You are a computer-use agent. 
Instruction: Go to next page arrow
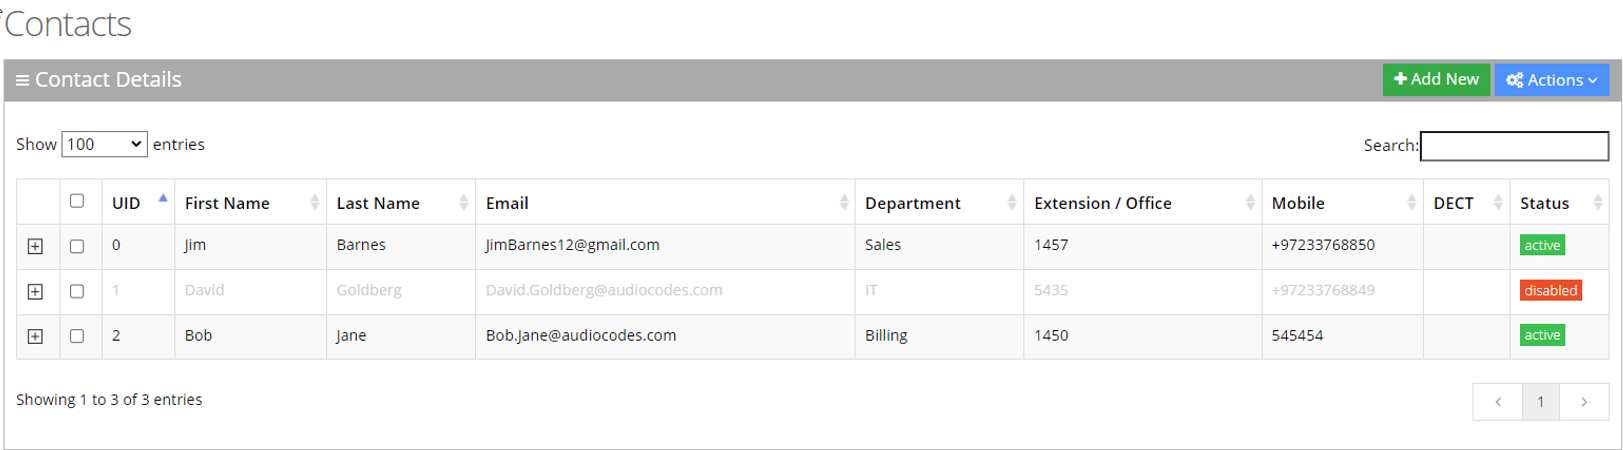coord(1584,402)
